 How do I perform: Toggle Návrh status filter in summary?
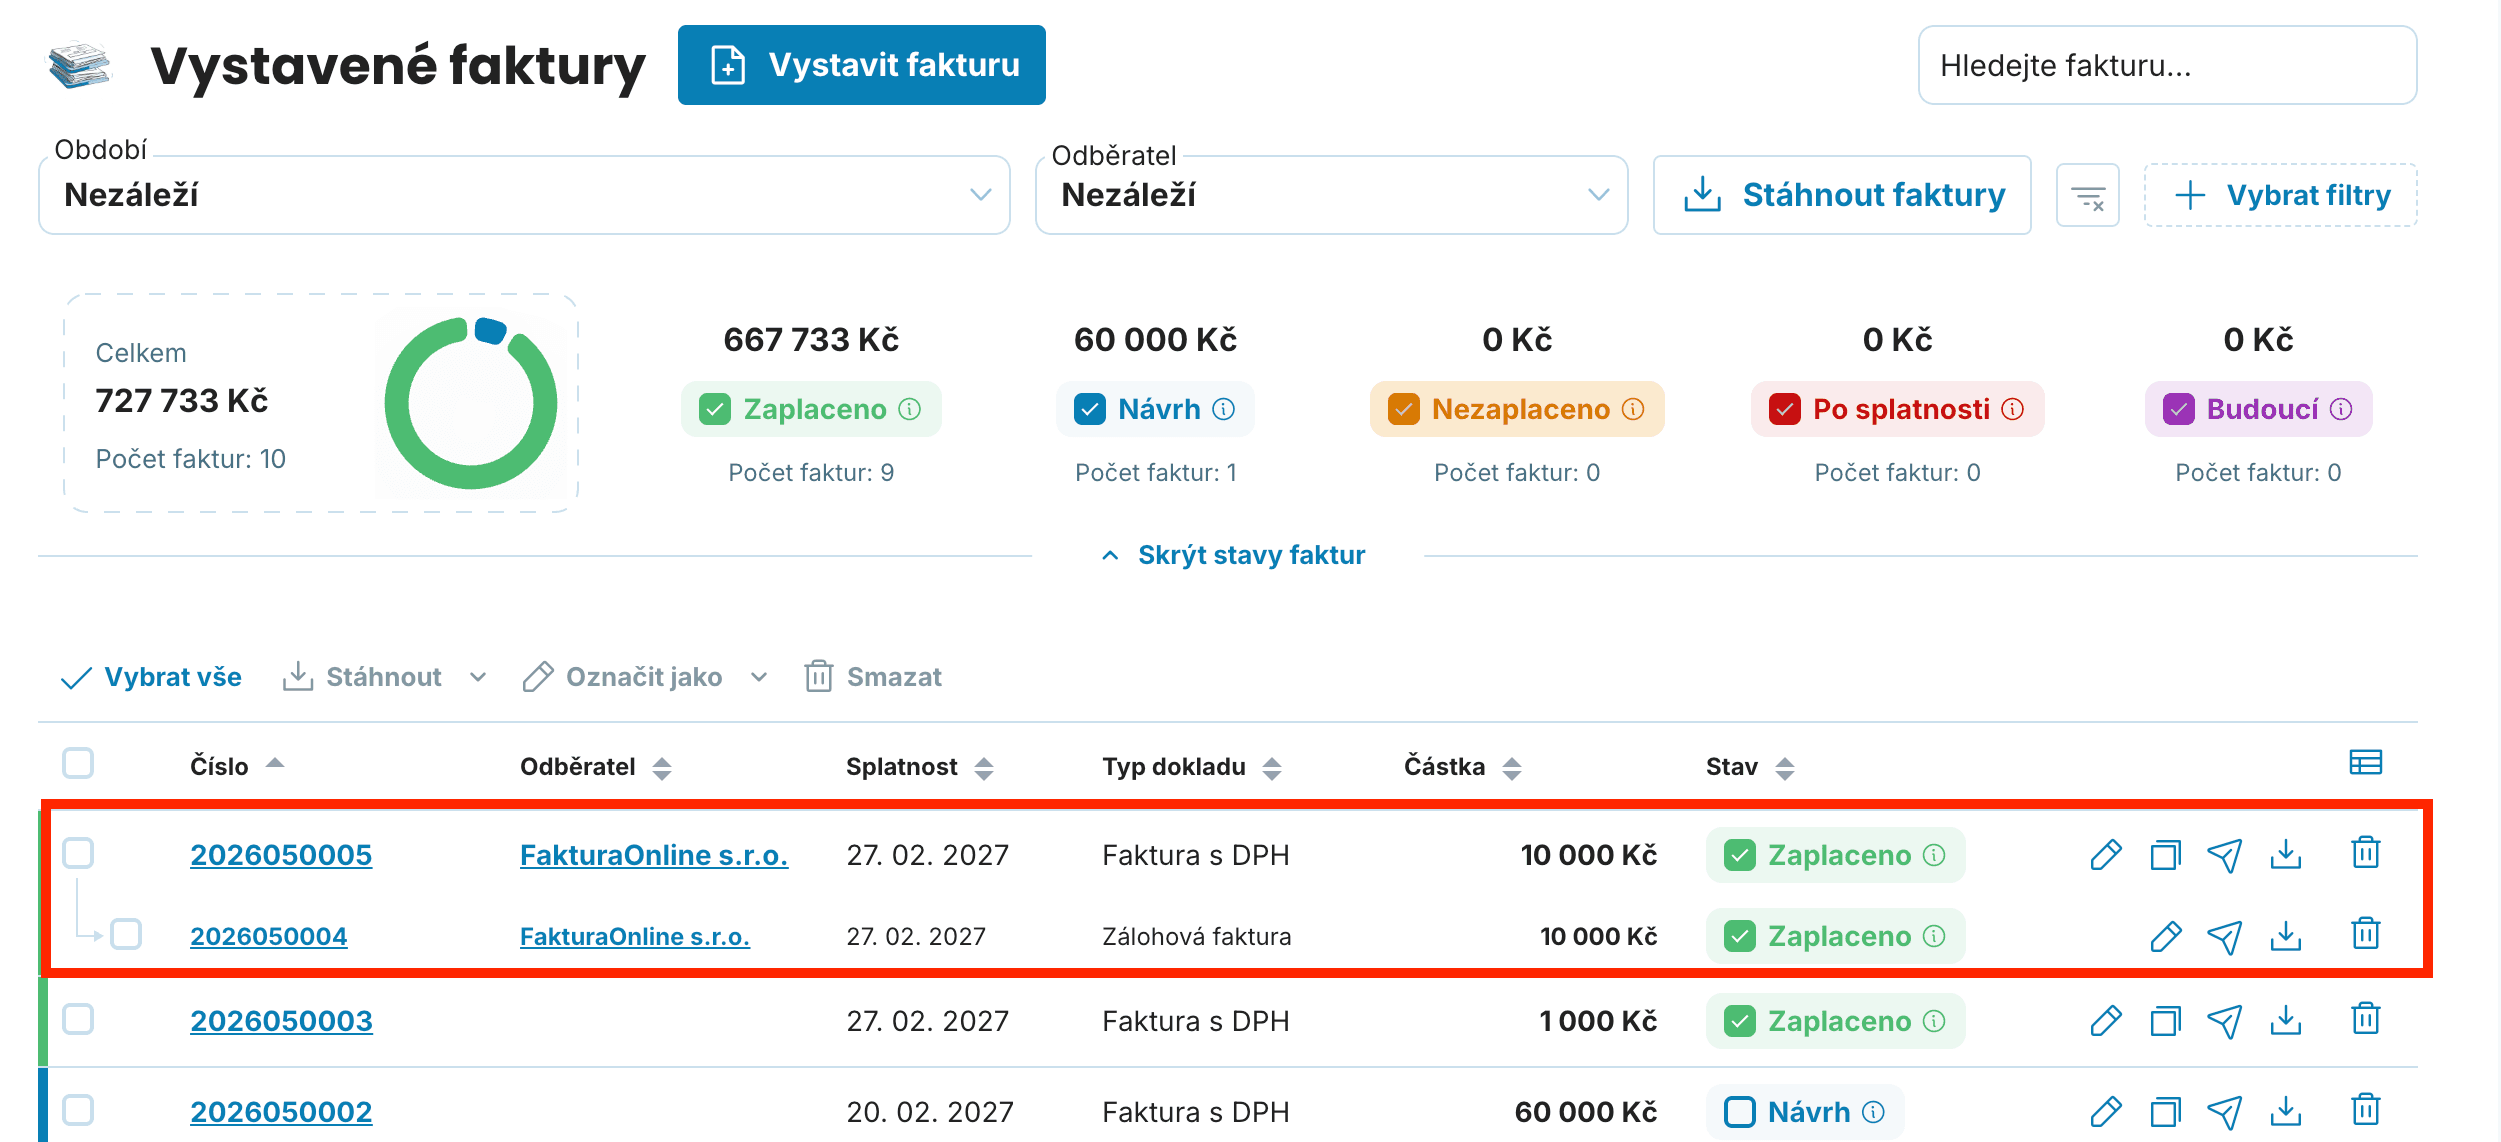(1090, 409)
